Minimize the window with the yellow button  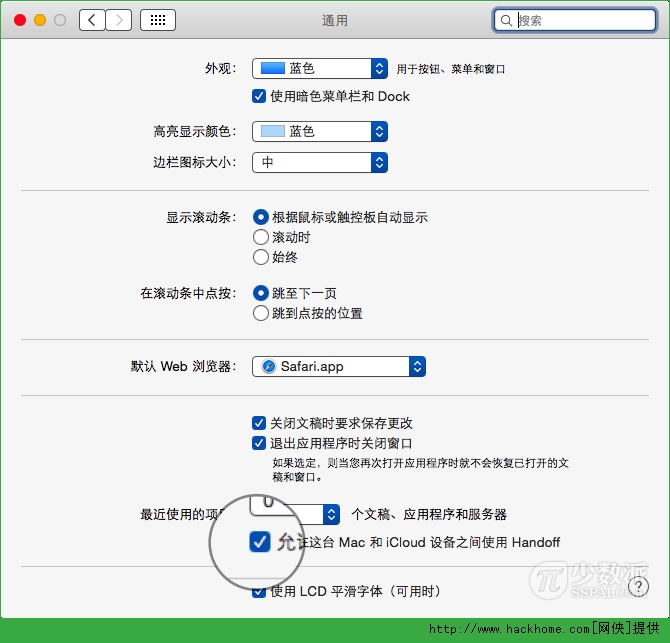point(40,20)
